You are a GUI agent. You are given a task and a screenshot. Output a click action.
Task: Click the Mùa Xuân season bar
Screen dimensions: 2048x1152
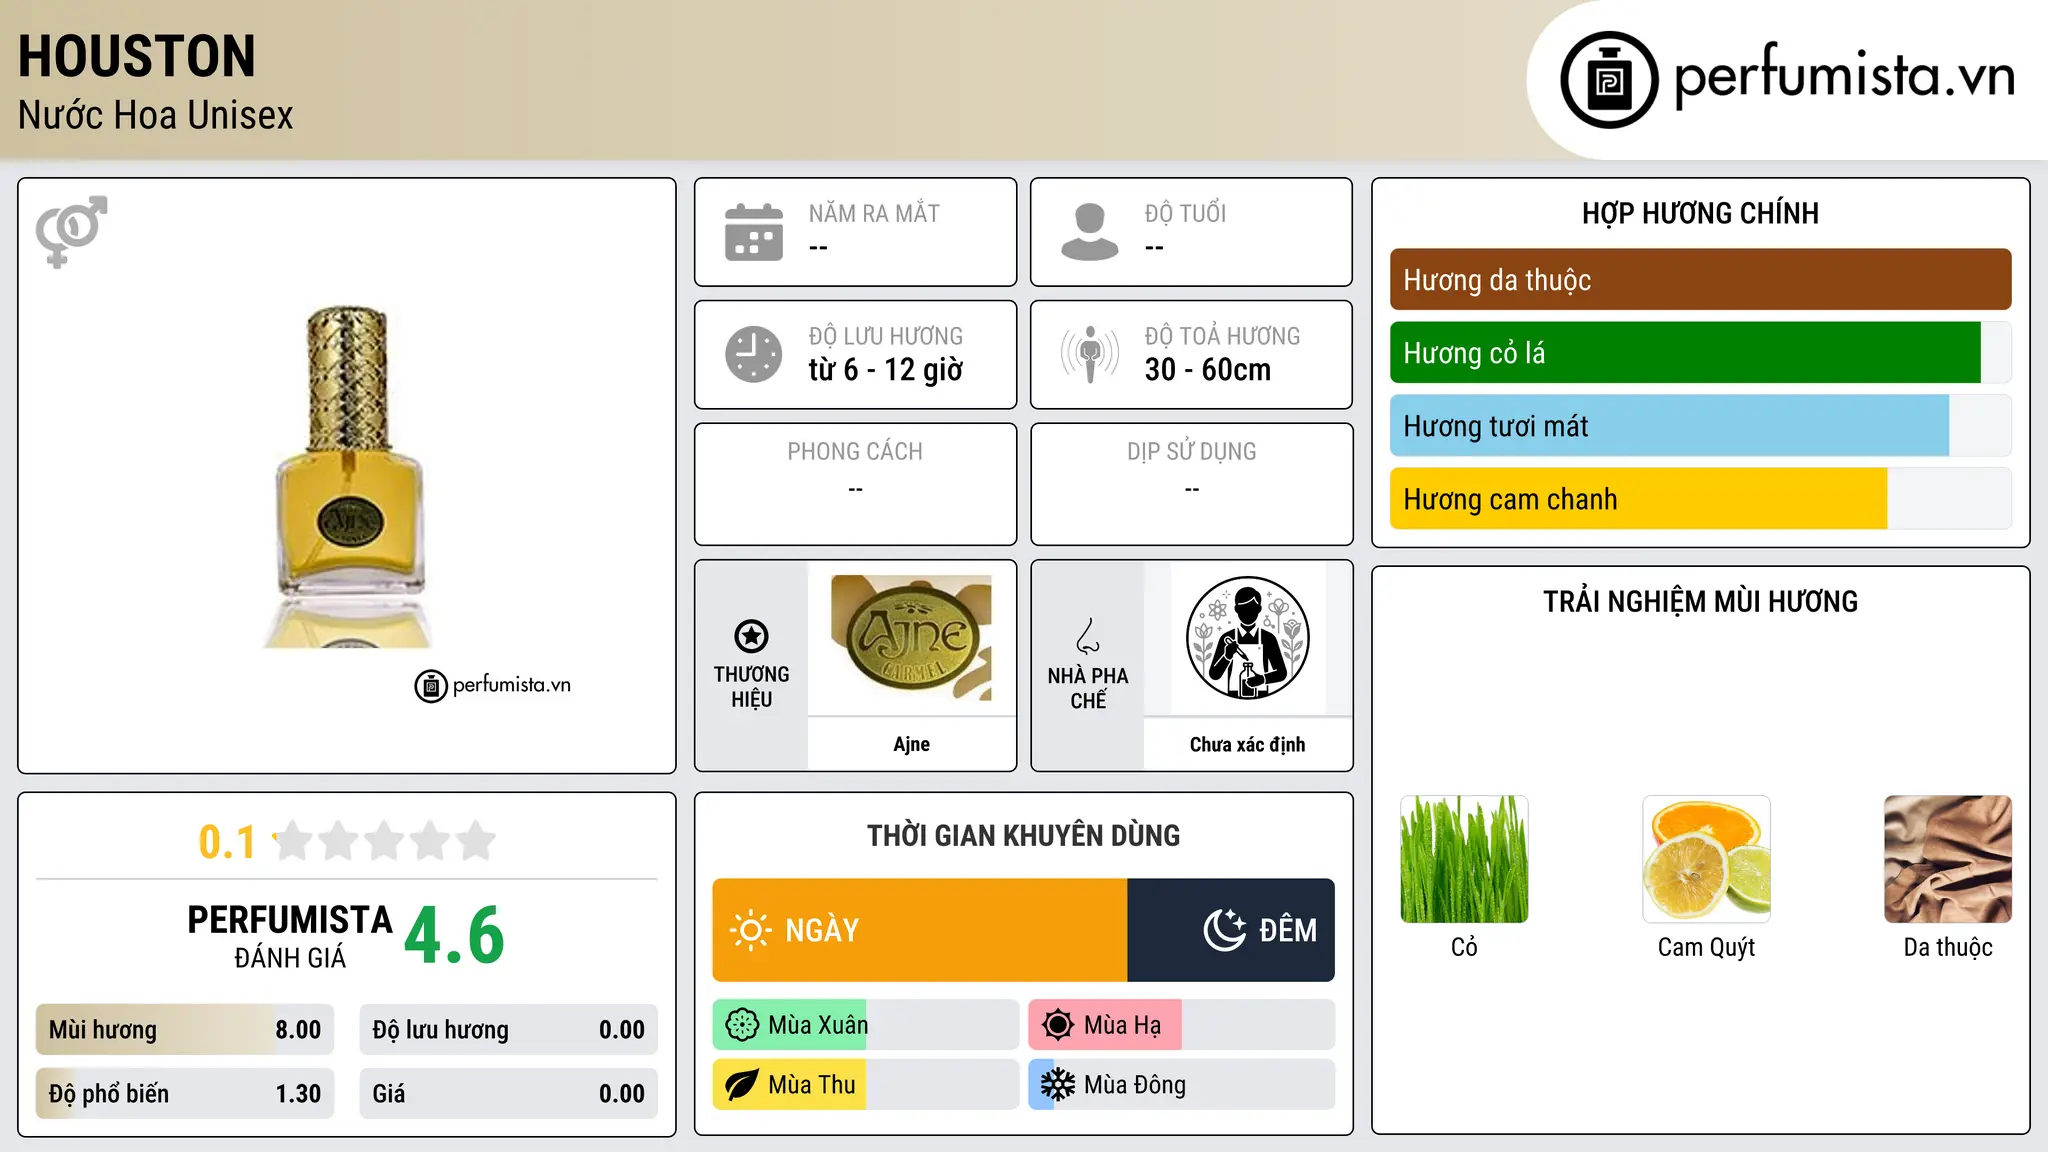[x=866, y=1025]
